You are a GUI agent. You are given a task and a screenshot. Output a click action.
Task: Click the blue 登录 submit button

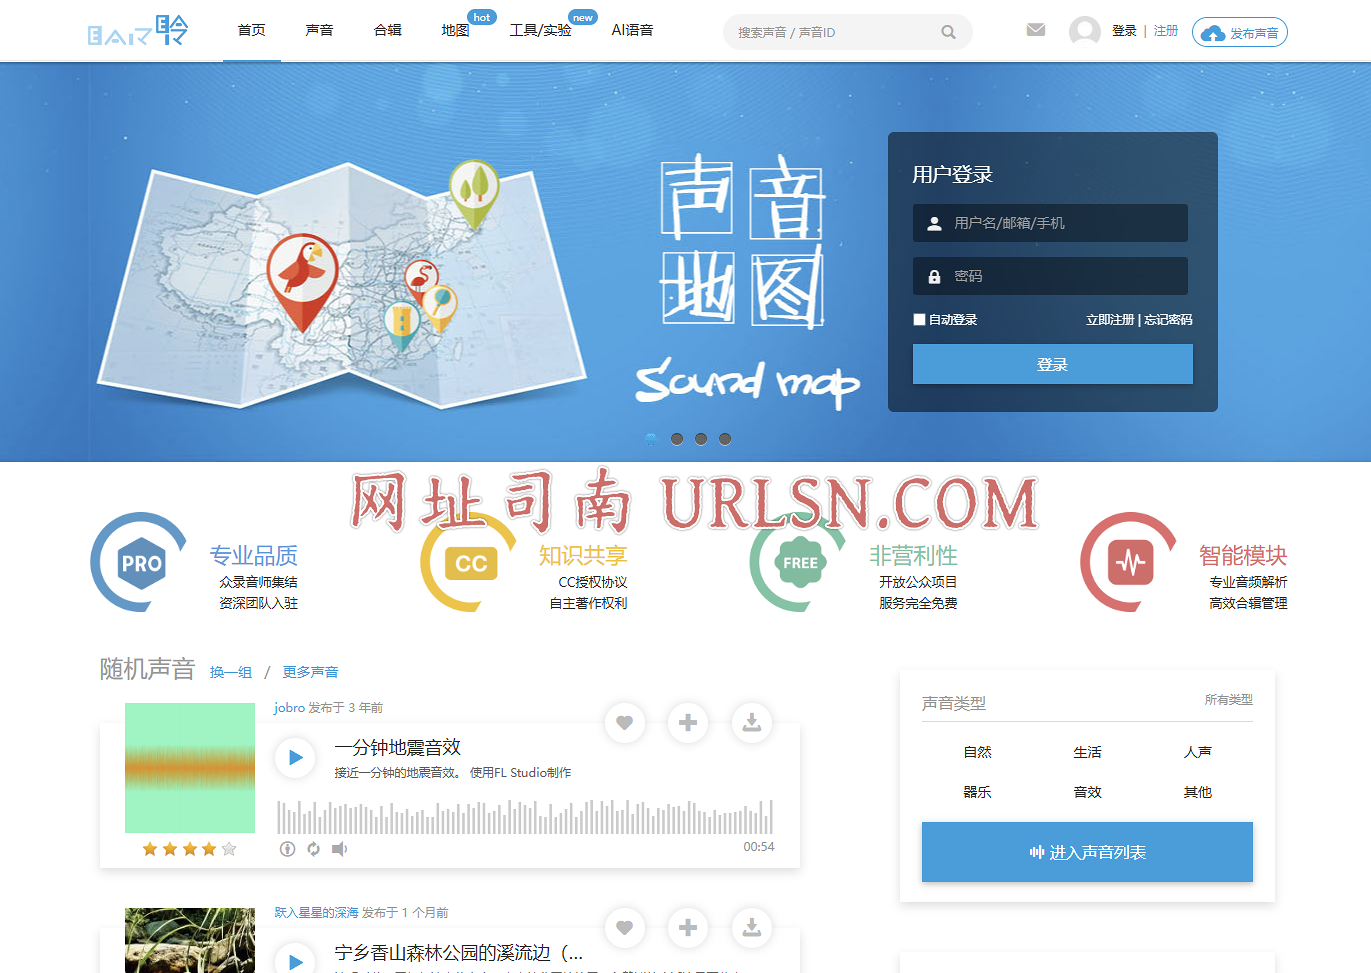[1052, 364]
